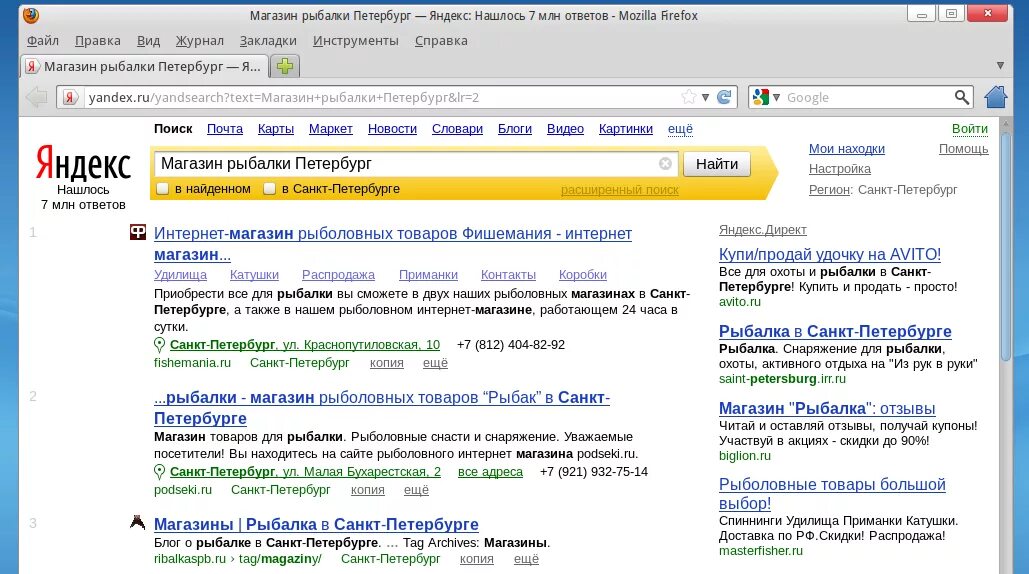The width and height of the screenshot is (1029, 574).
Task: Open 'расширенный поиск' link
Action: point(620,190)
